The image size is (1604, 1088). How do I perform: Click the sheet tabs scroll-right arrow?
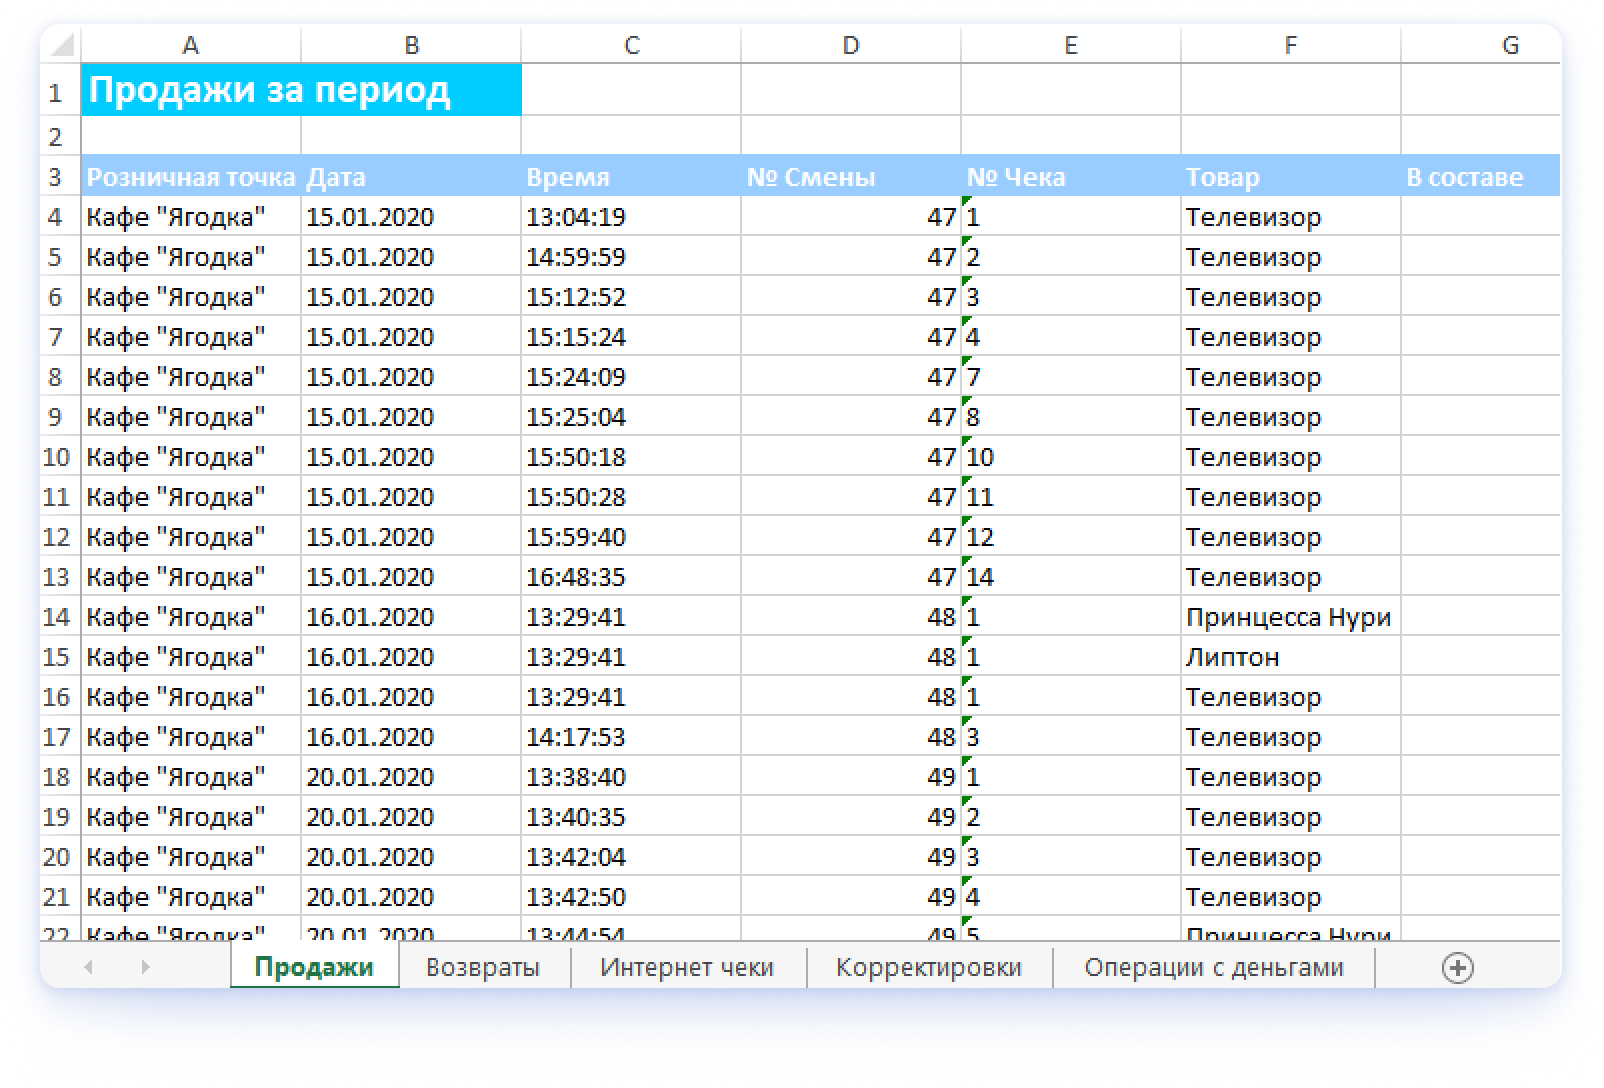(146, 967)
